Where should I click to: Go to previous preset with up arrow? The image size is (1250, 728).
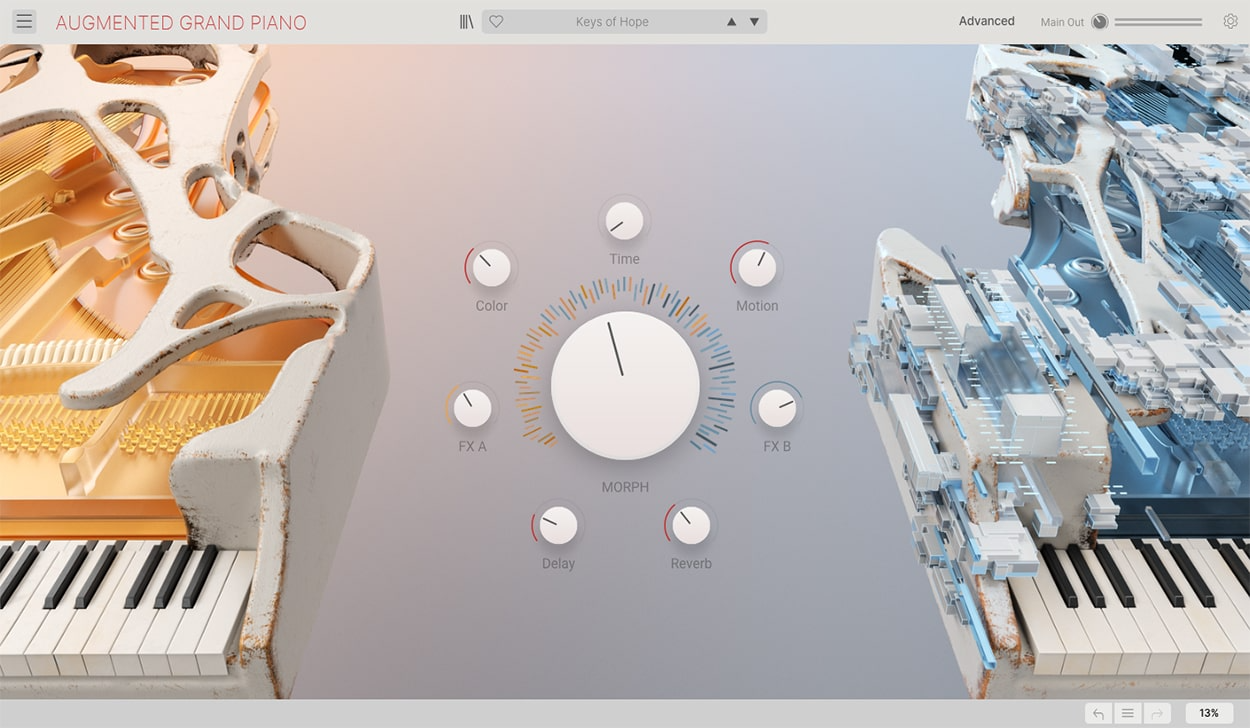pos(731,22)
